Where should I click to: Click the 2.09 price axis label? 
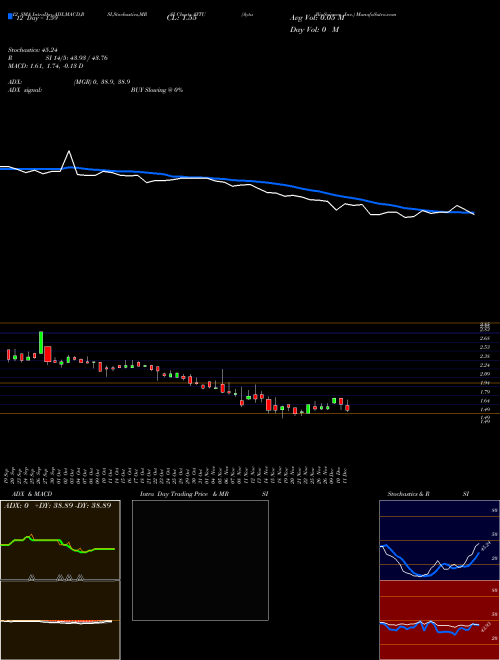(x=485, y=374)
